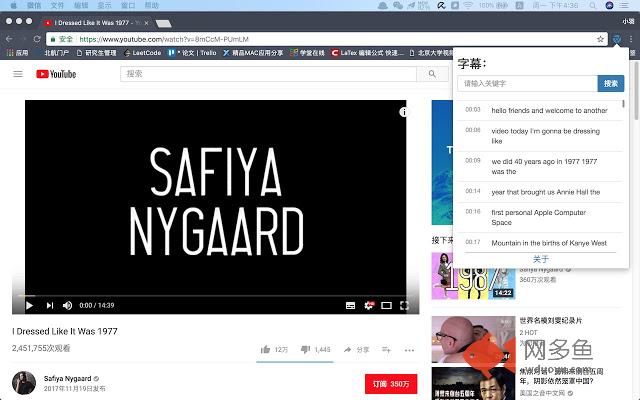Viewport: 640px width, 400px height.
Task: Open the player settings gear
Action: pos(369,305)
